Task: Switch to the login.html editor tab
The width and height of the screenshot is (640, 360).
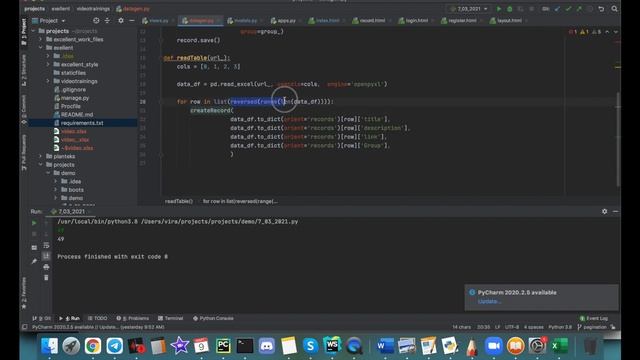Action: point(416,20)
